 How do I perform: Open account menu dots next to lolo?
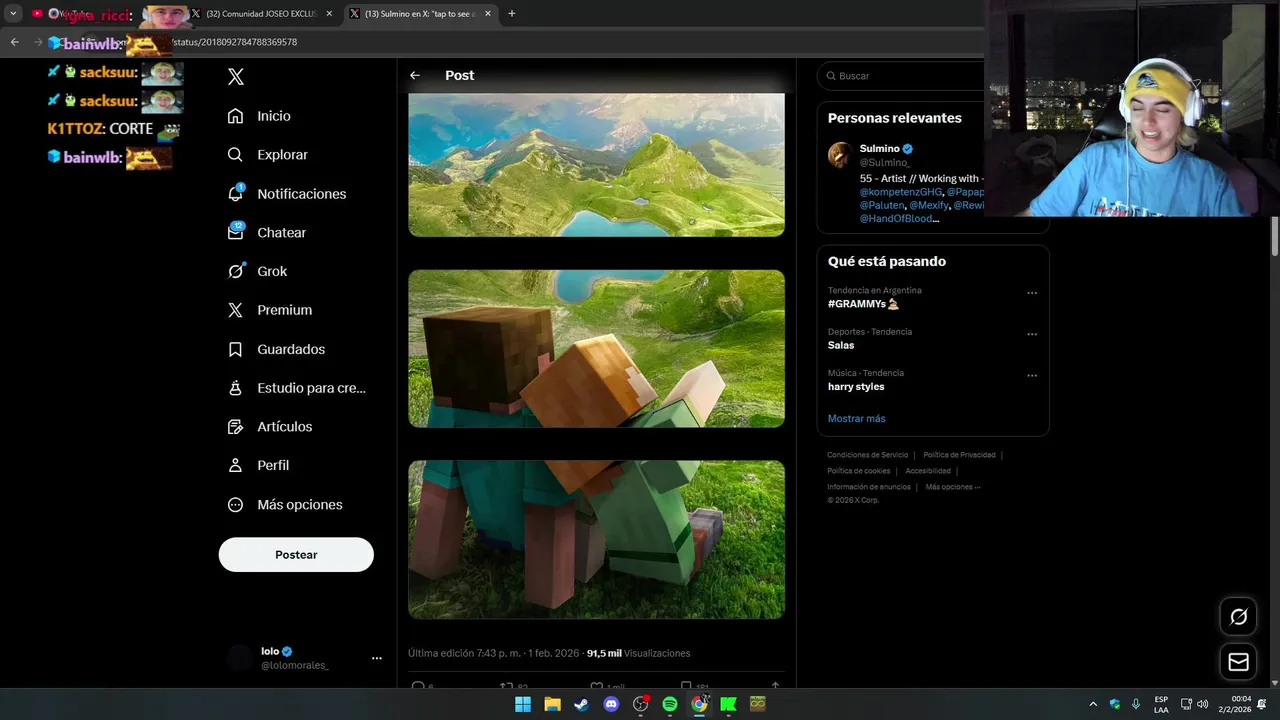(377, 658)
